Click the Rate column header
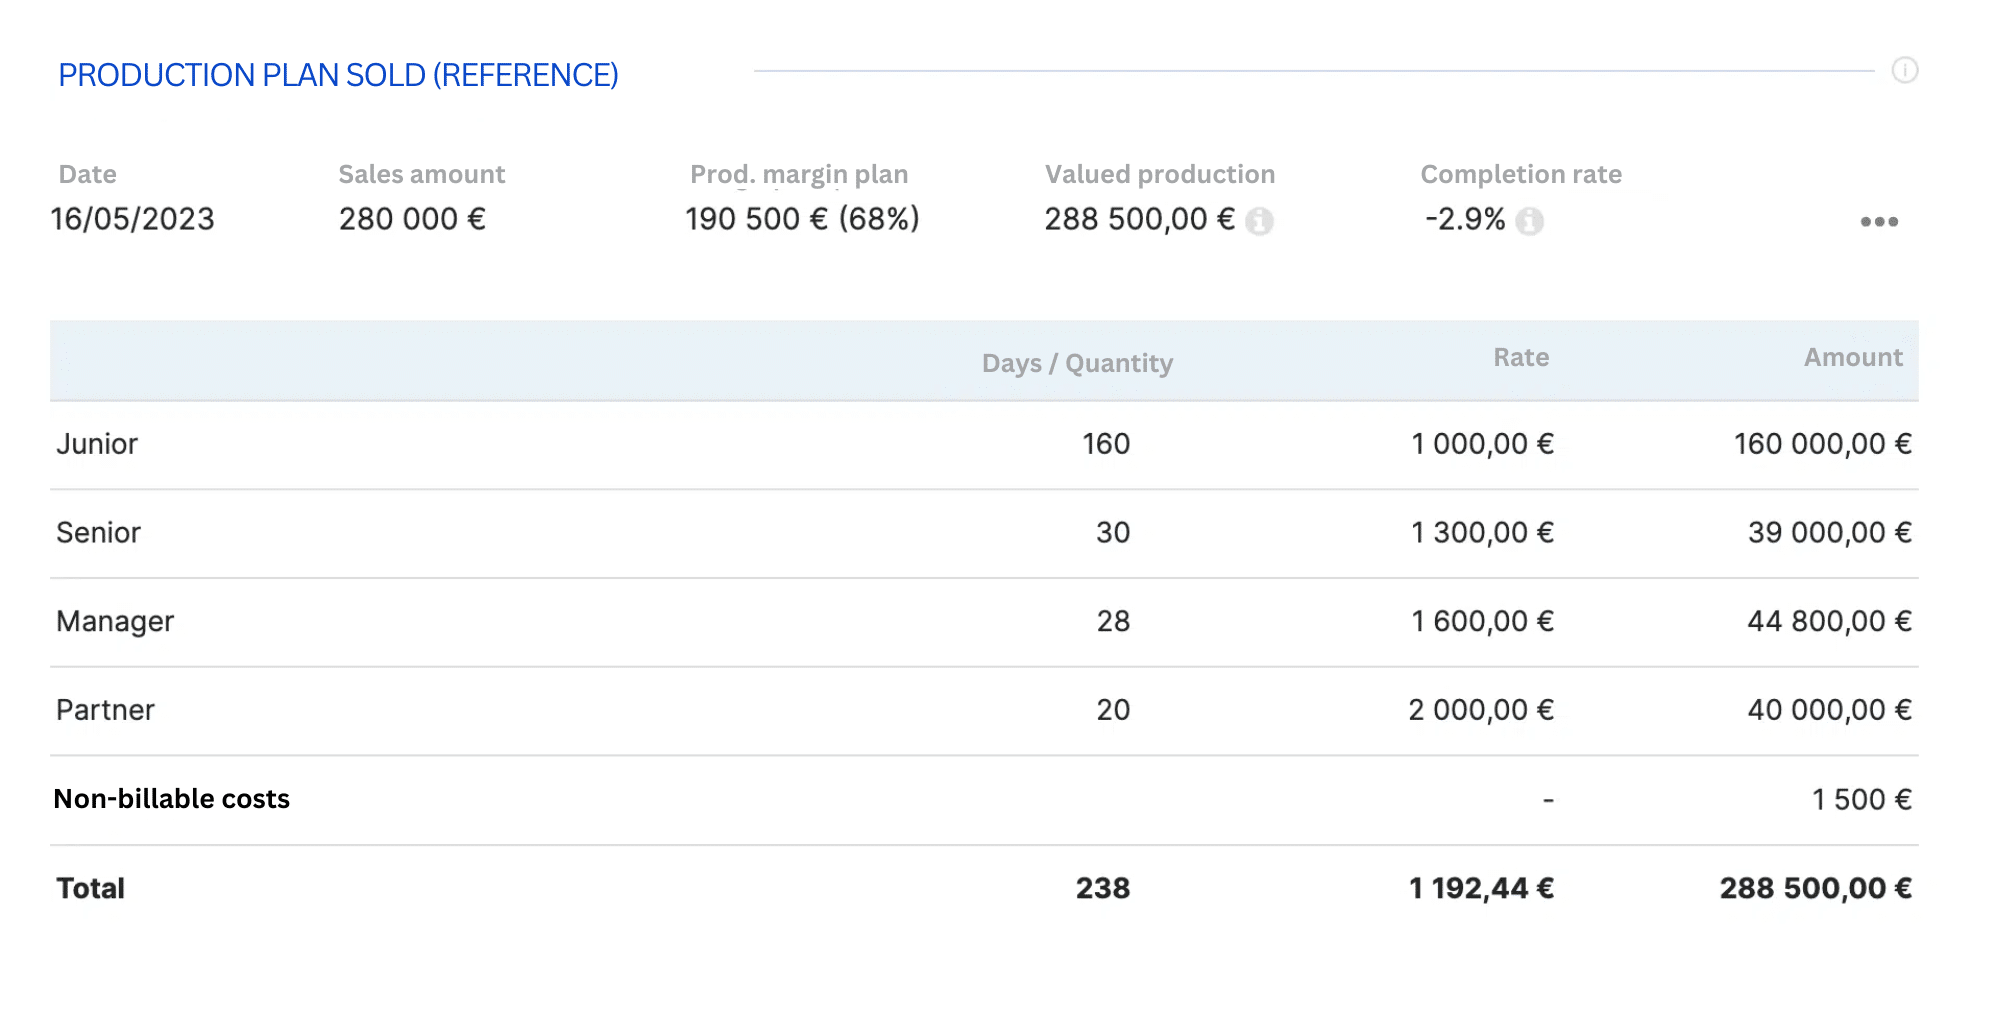Image resolution: width=1996 pixels, height=1022 pixels. coord(1520,358)
